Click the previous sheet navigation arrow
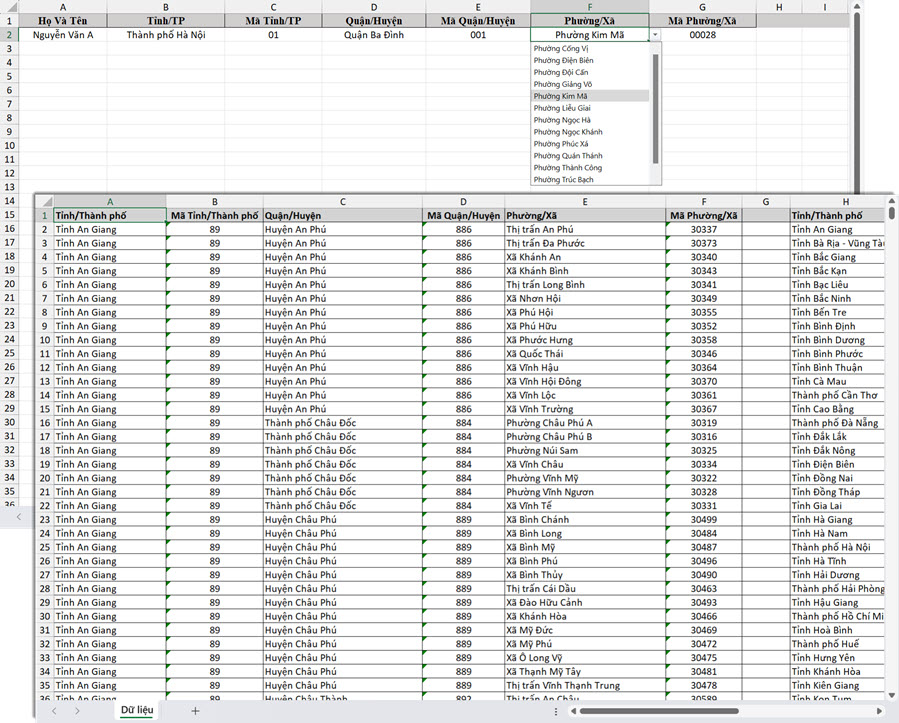 click(53, 711)
